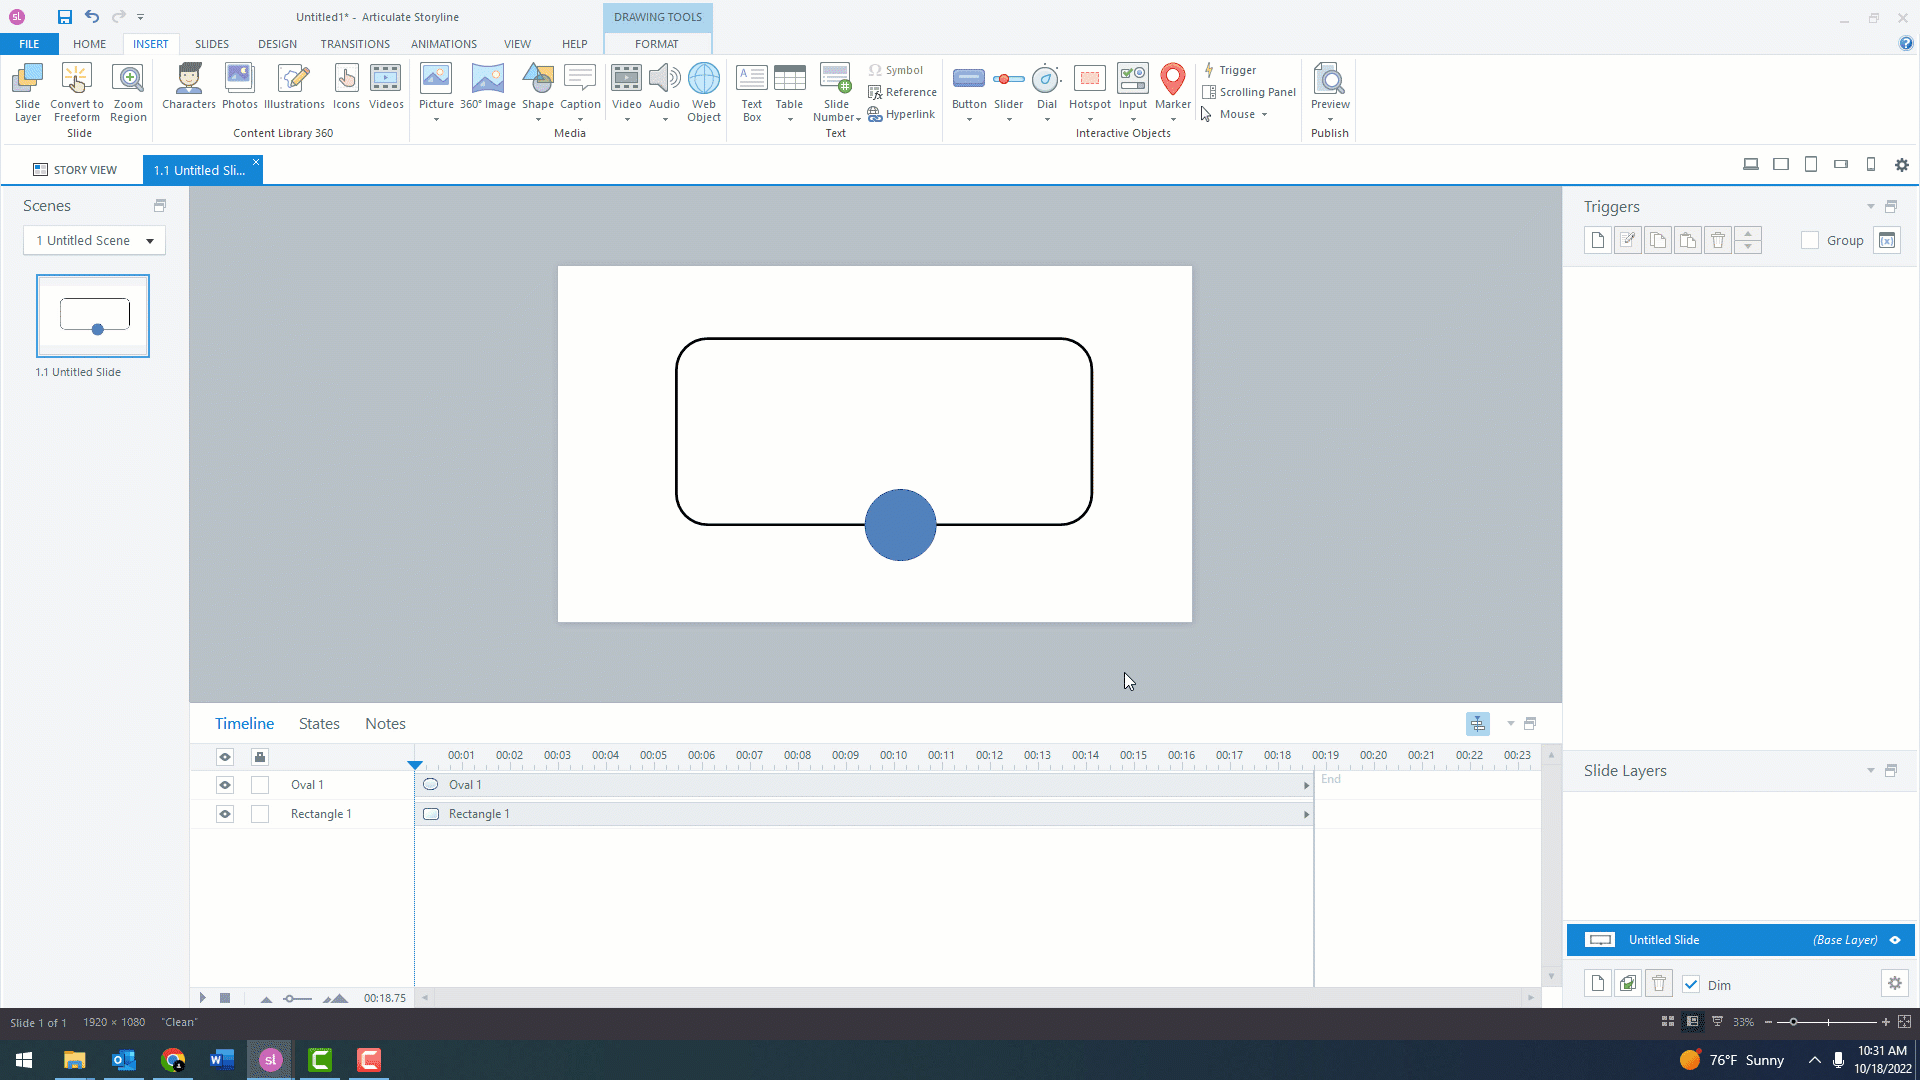The width and height of the screenshot is (1920, 1080).
Task: Switch to the ANIMATIONS ribbon tab
Action: pos(443,44)
